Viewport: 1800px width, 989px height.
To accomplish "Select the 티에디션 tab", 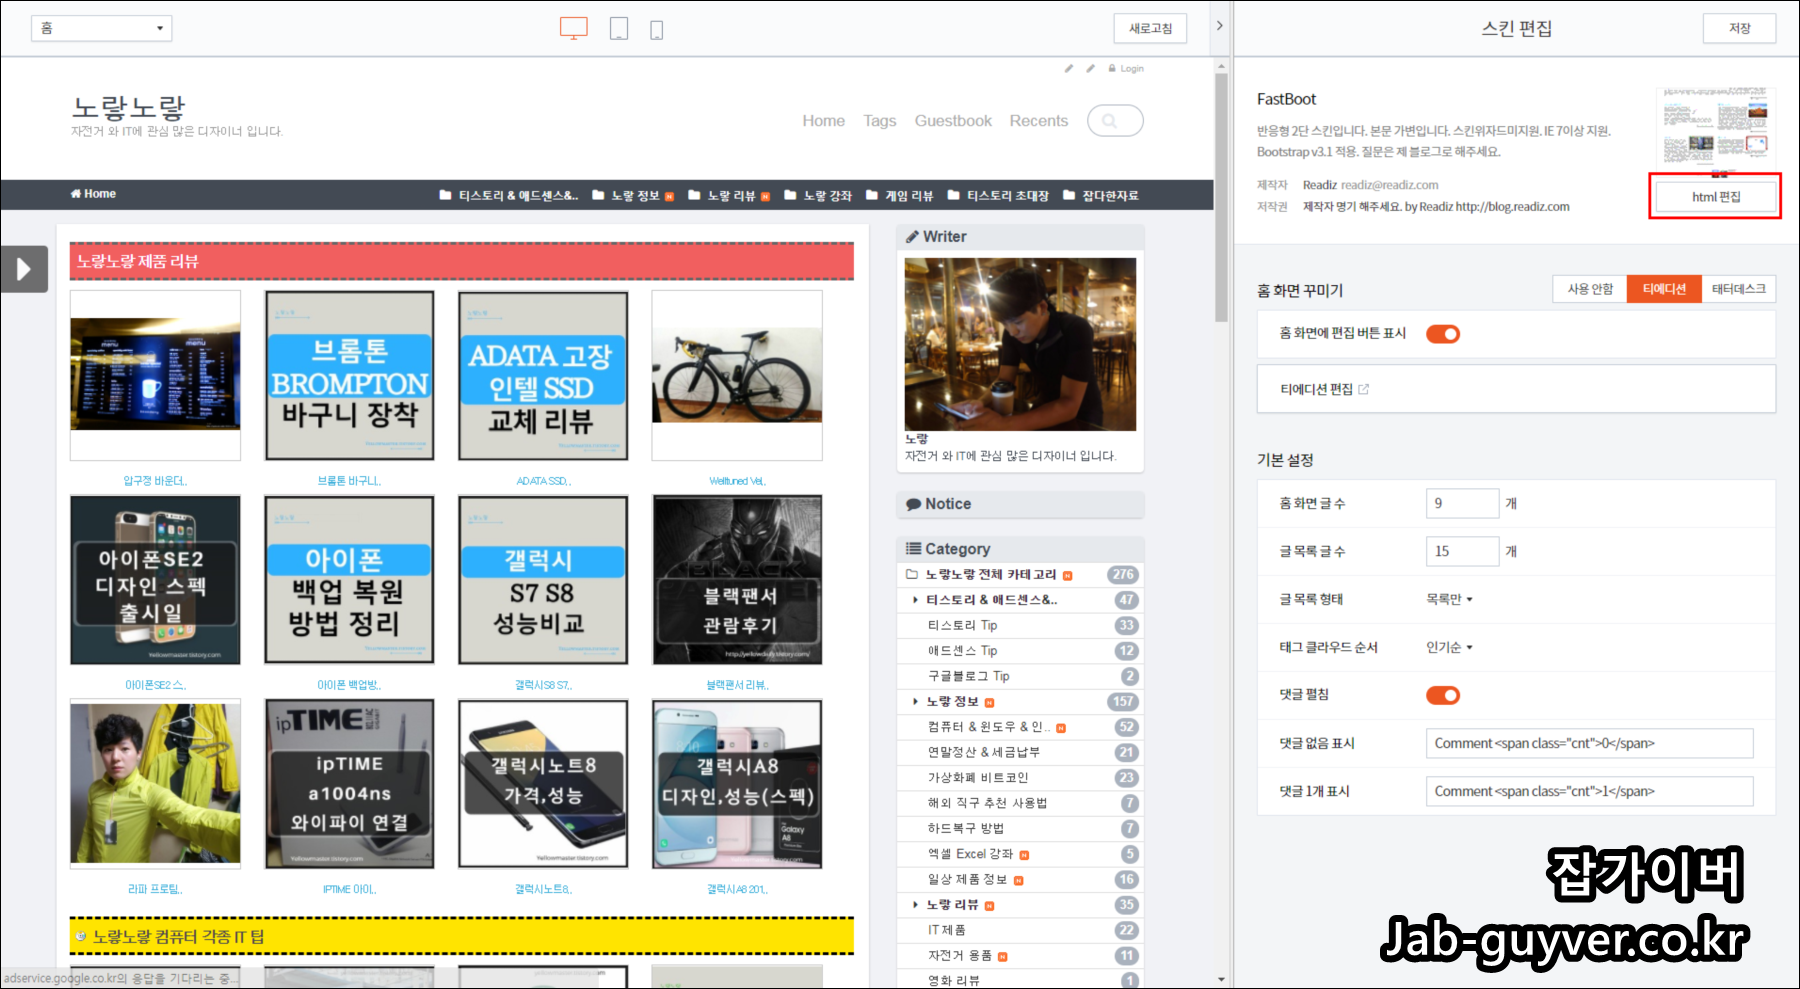I will (1664, 289).
